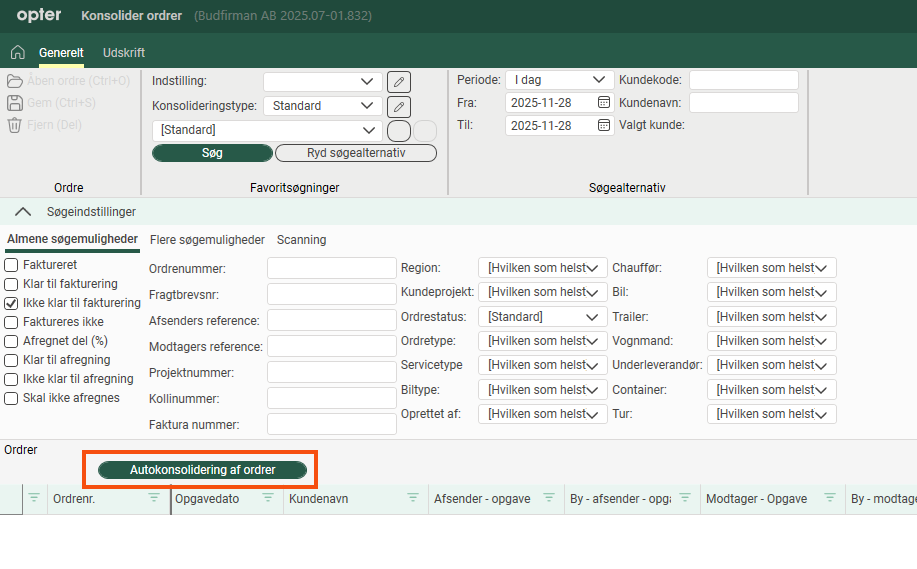The width and height of the screenshot is (917, 569).
Task: Tick the Klar til afregning checkbox
Action: click(x=12, y=360)
